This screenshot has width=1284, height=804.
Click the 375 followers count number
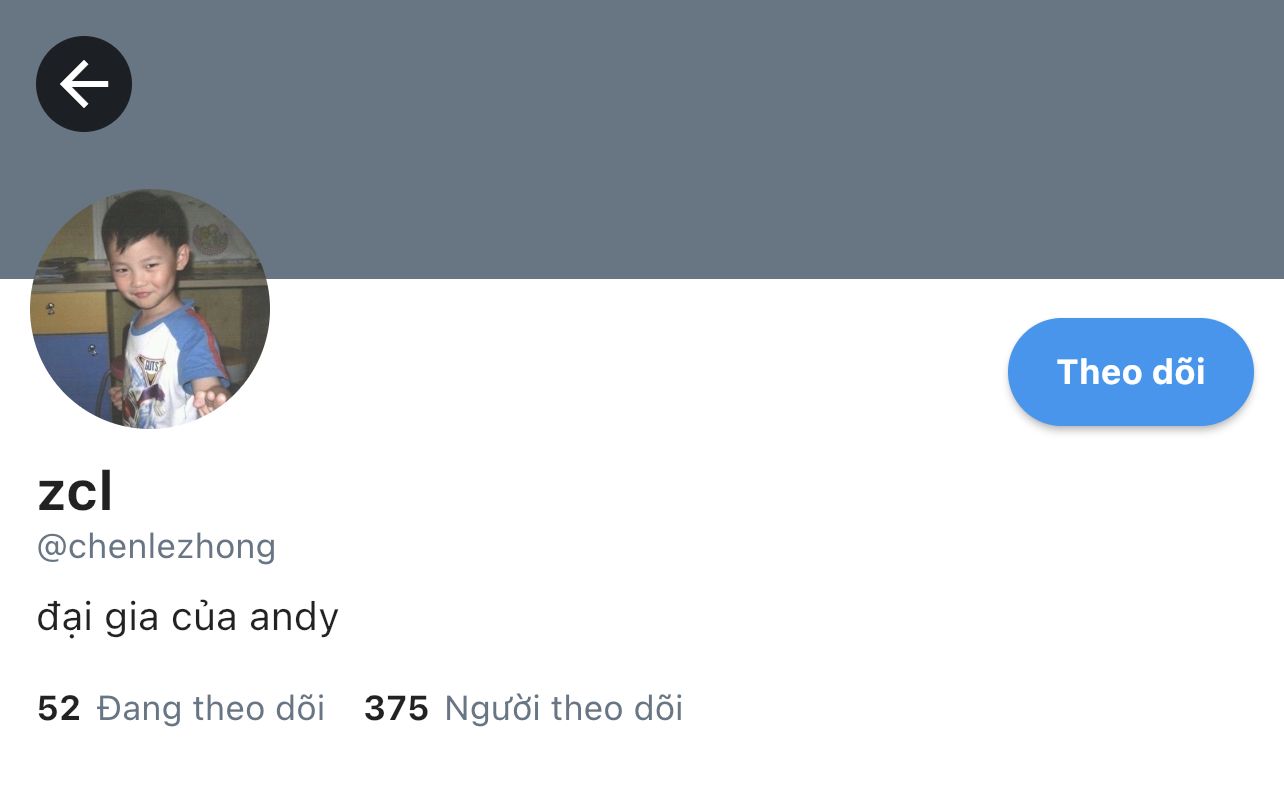[x=396, y=708]
